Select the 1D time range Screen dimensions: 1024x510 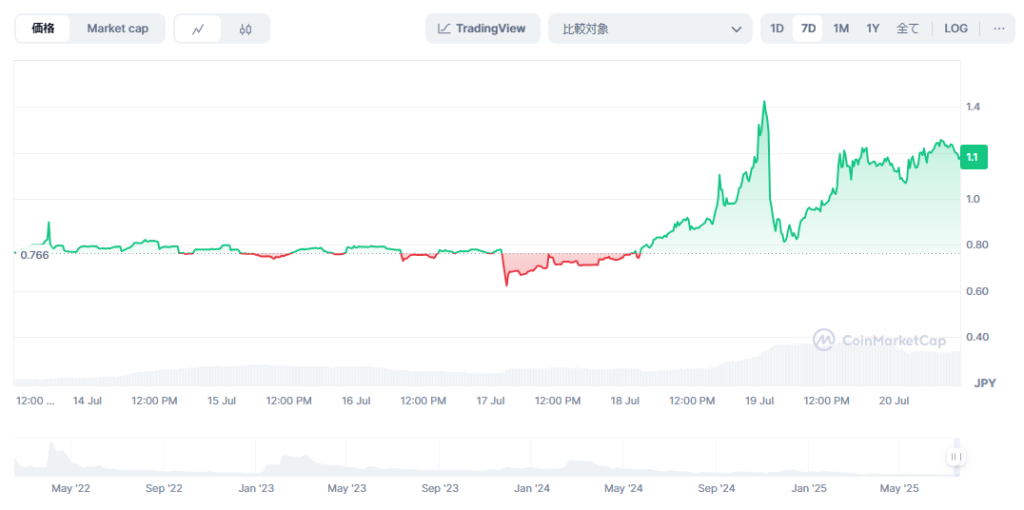click(x=777, y=28)
